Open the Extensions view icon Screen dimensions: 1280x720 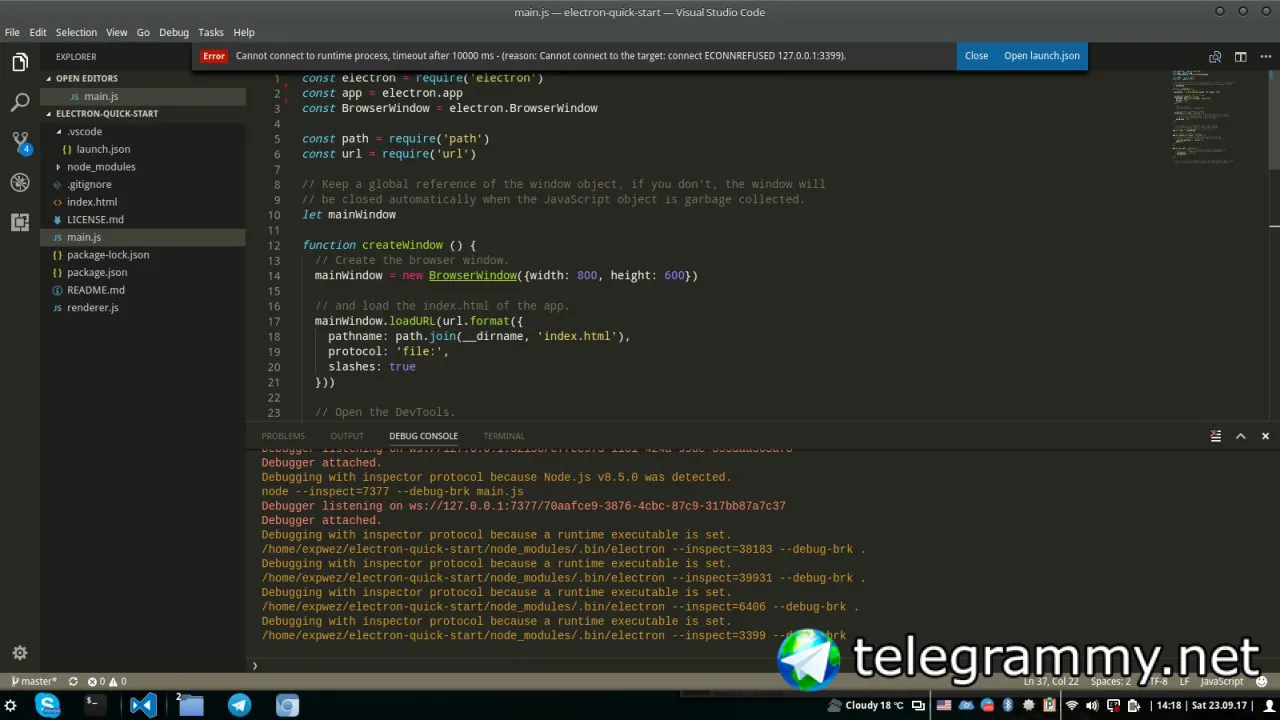coord(20,222)
